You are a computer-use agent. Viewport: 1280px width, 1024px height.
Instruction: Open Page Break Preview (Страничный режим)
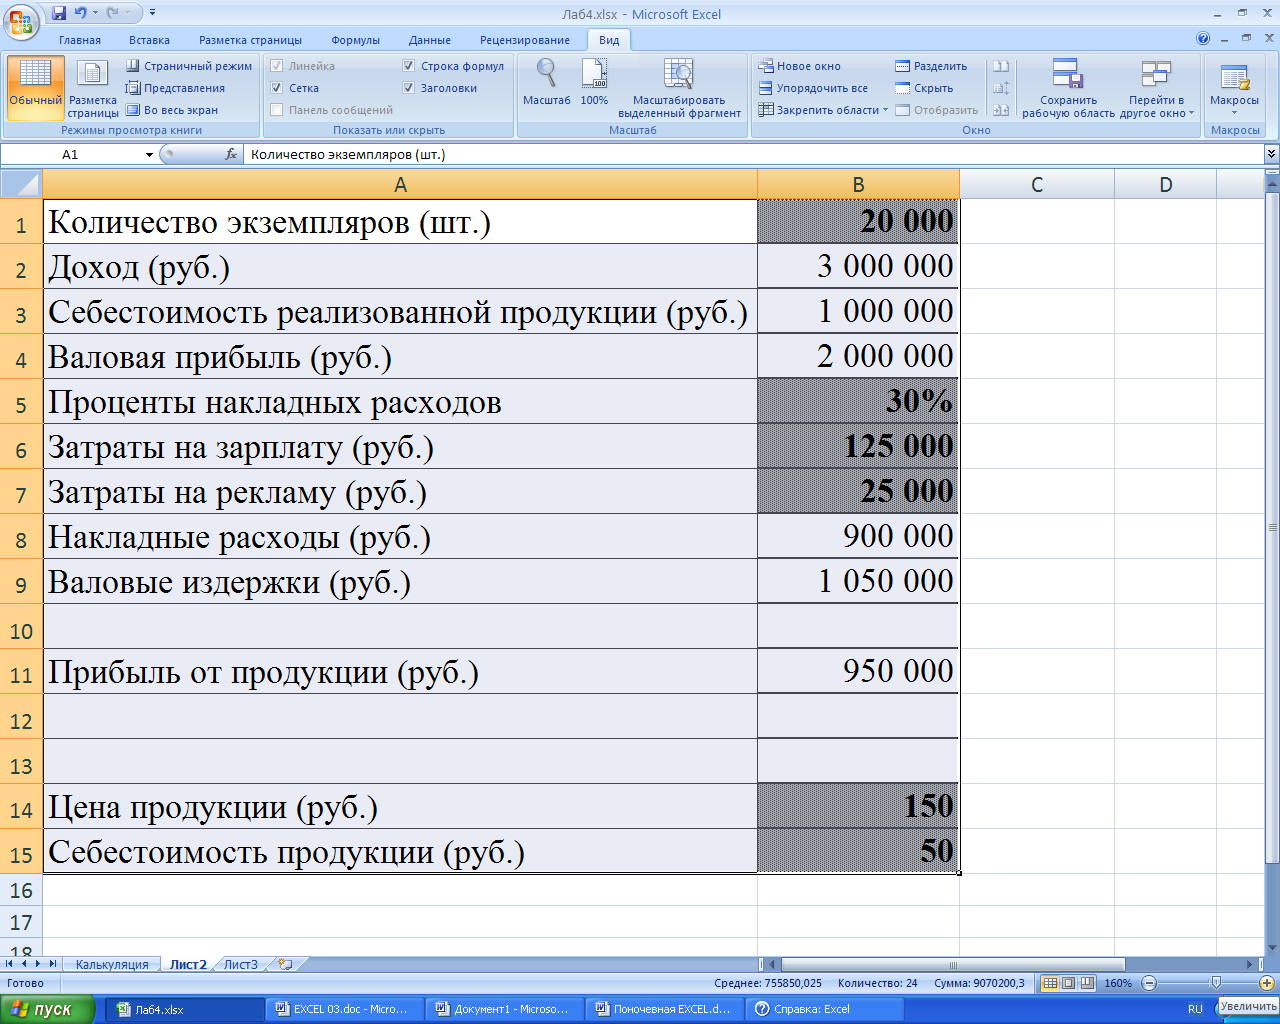click(189, 66)
